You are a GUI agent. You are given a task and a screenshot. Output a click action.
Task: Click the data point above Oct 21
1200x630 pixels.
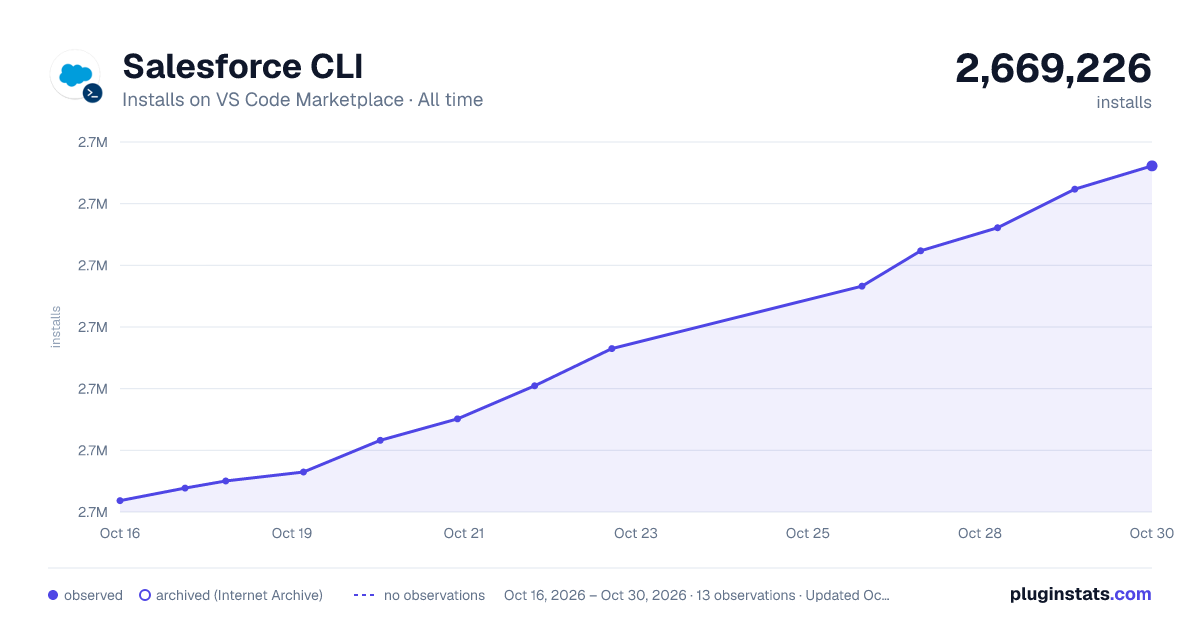[x=457, y=419]
